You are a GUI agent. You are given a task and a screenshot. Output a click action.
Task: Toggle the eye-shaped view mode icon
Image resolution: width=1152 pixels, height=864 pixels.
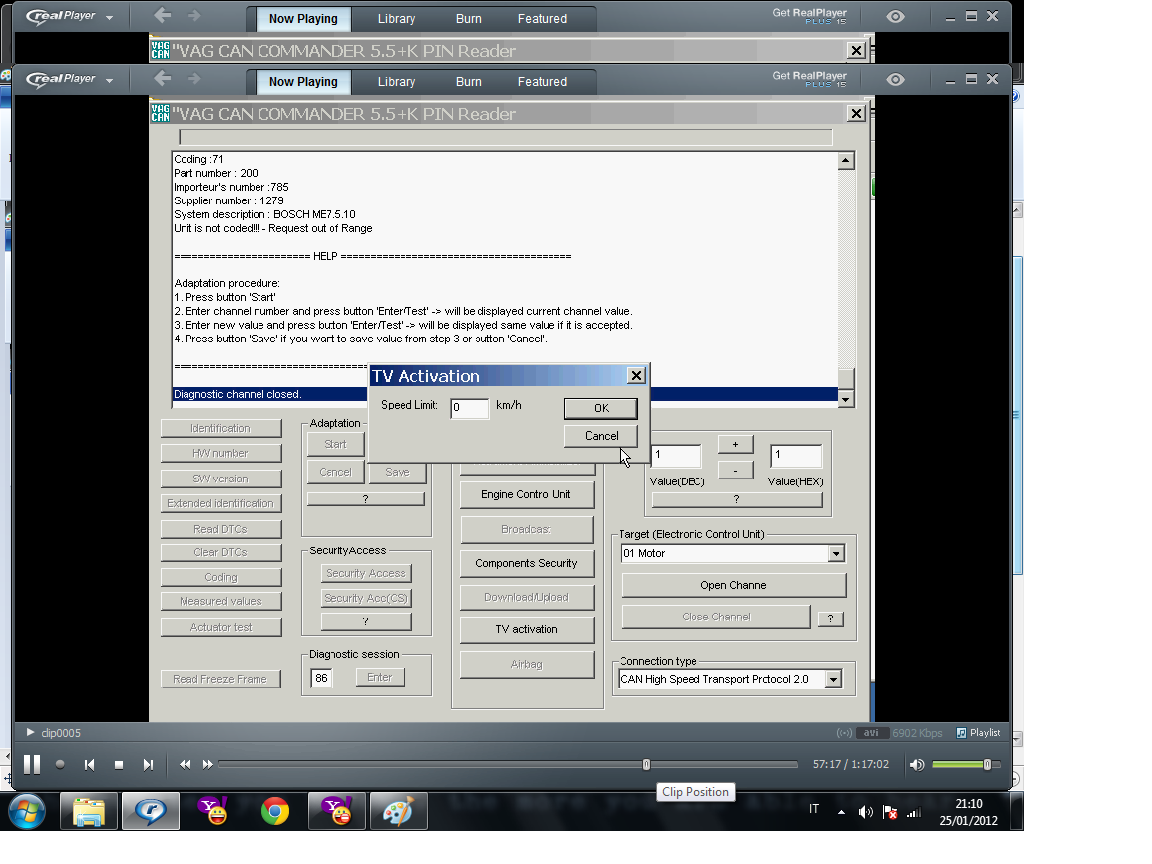pyautogui.click(x=895, y=80)
